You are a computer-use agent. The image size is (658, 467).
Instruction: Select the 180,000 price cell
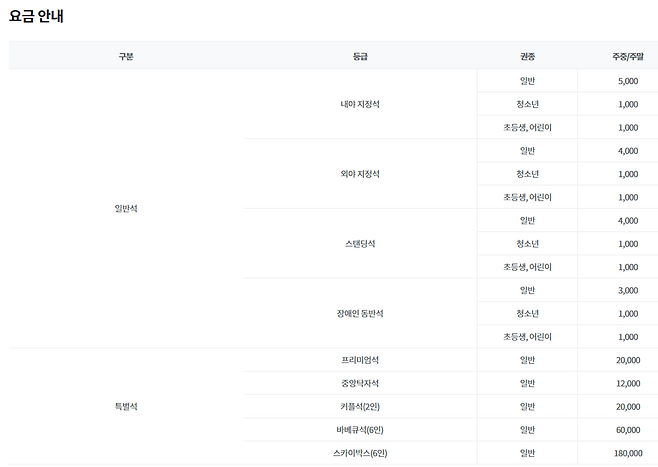pyautogui.click(x=628, y=453)
